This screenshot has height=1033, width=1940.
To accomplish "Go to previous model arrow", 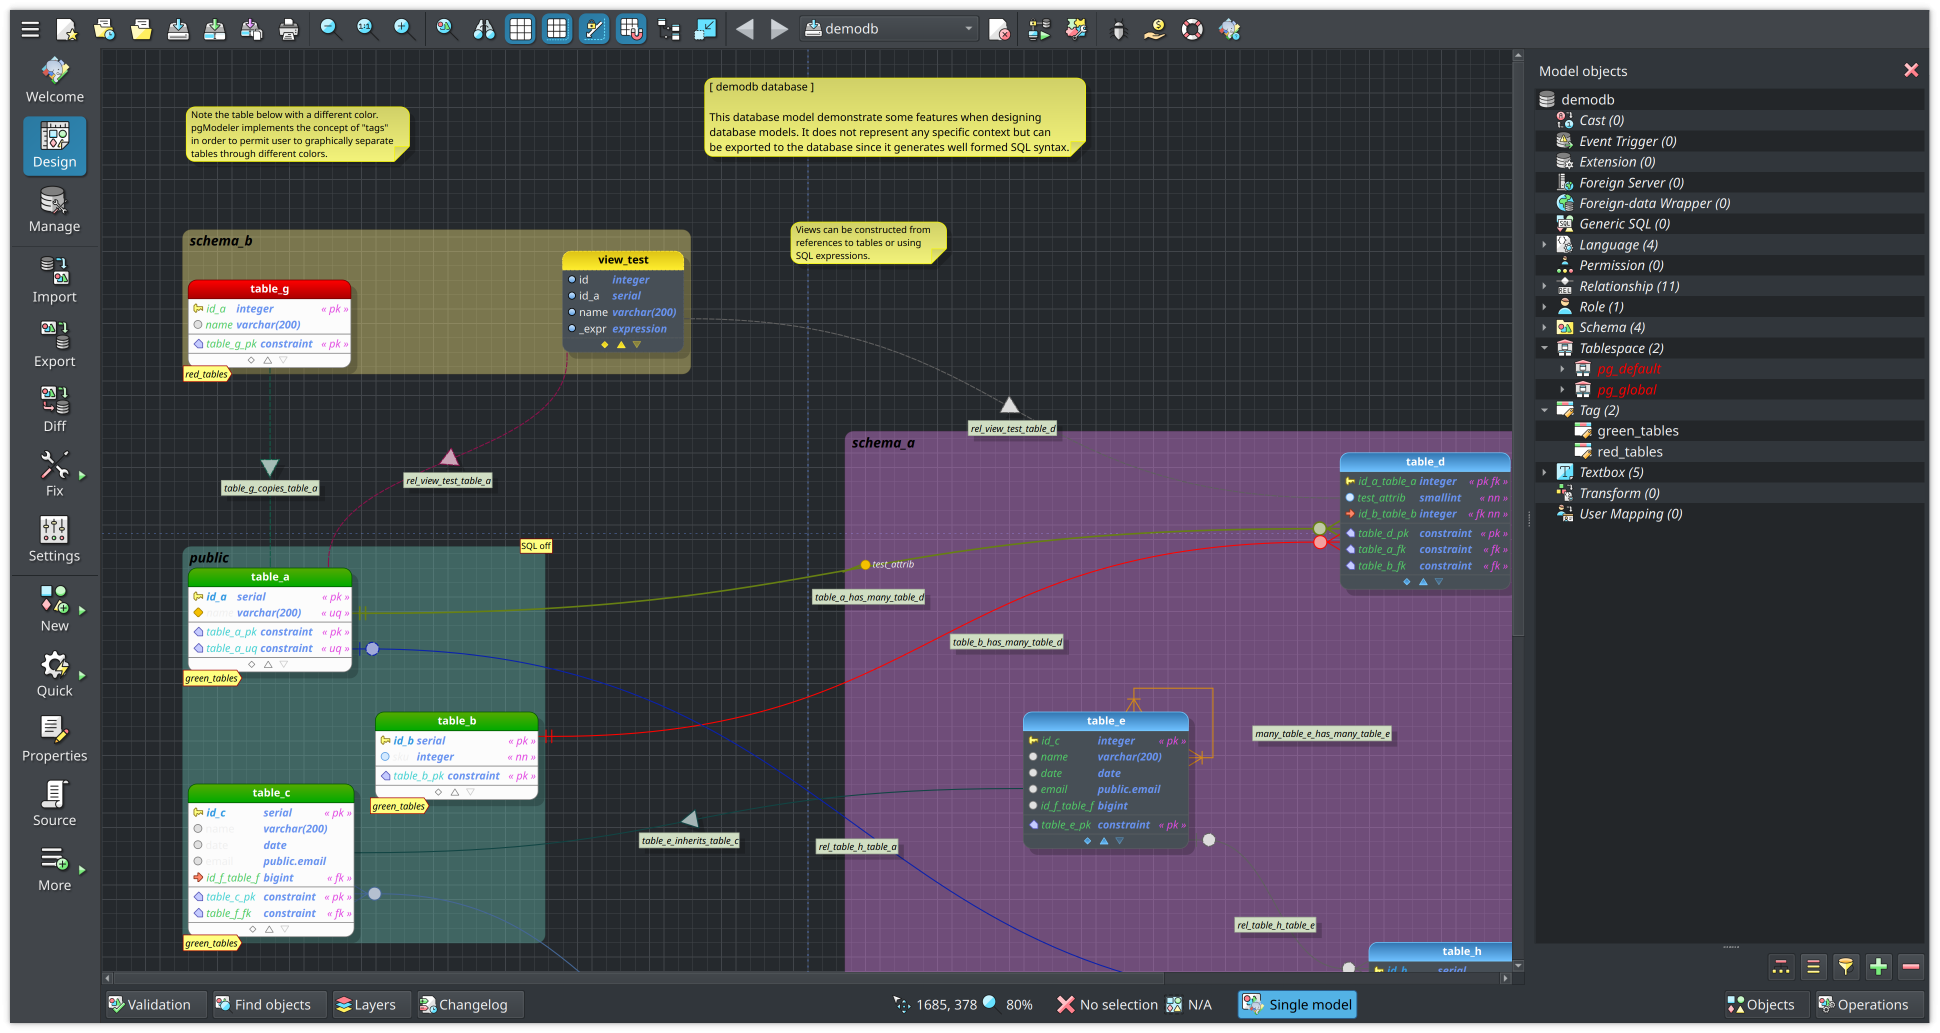I will [x=745, y=29].
